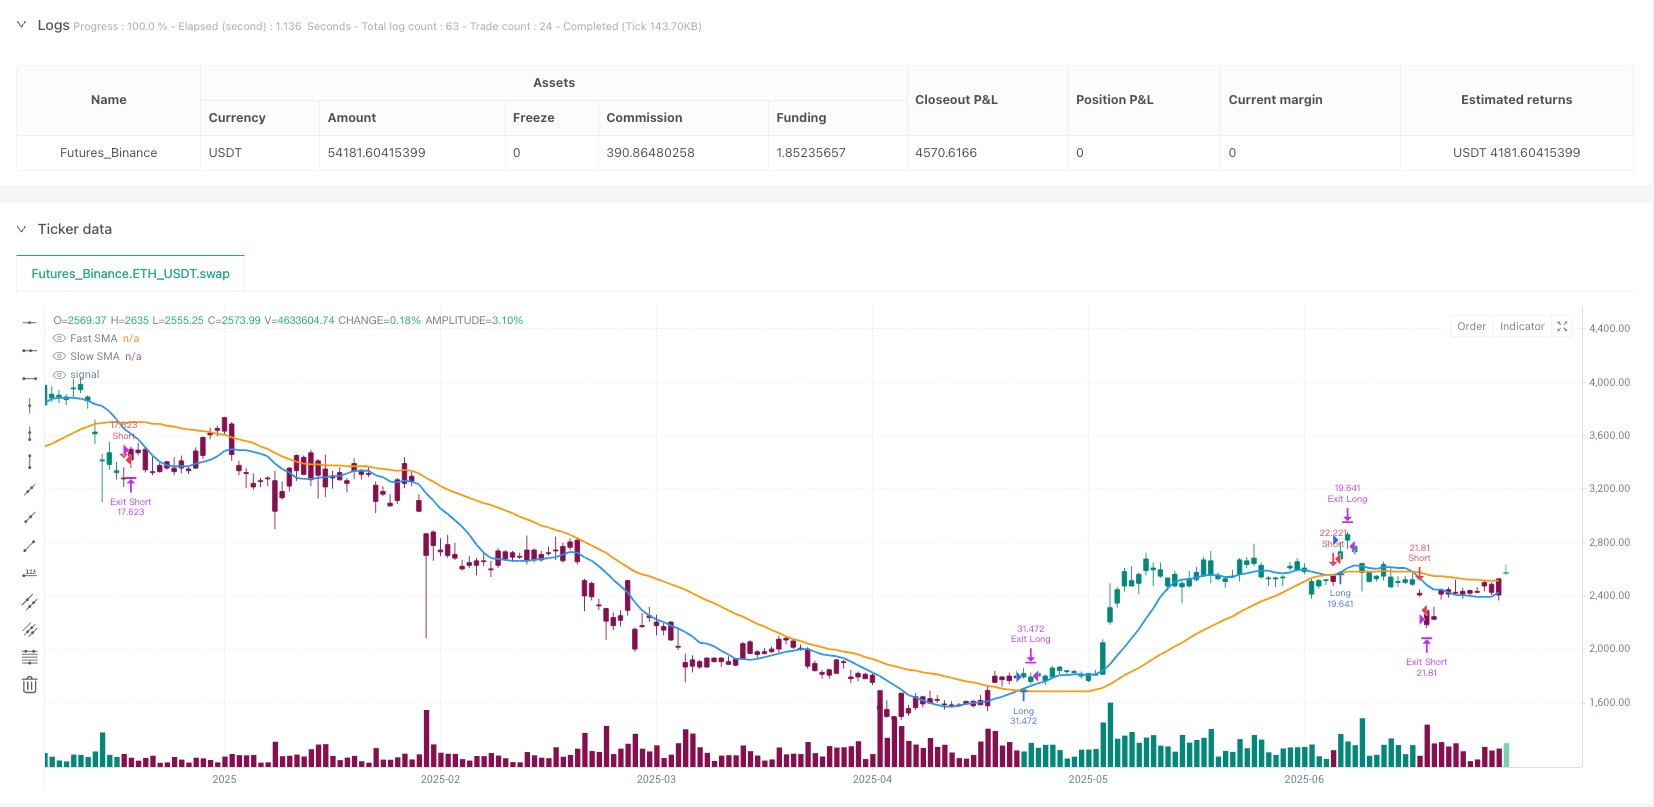The width and height of the screenshot is (1654, 807).
Task: Select the Fibonacci retracement lines tool
Action: 30,657
